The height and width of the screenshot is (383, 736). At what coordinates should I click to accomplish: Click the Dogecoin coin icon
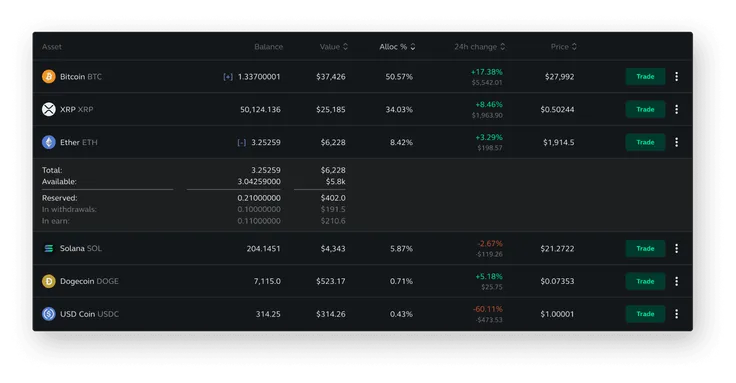pos(49,281)
